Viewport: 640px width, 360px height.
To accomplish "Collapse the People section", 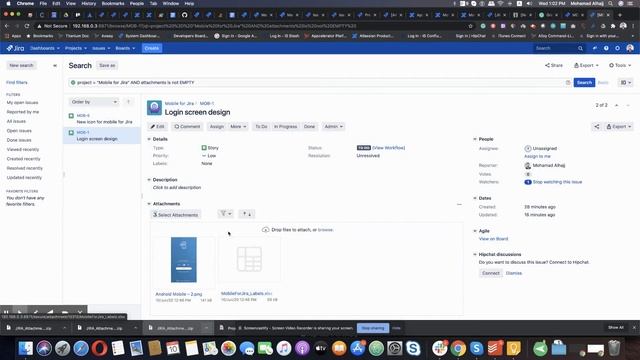I will pos(475,139).
